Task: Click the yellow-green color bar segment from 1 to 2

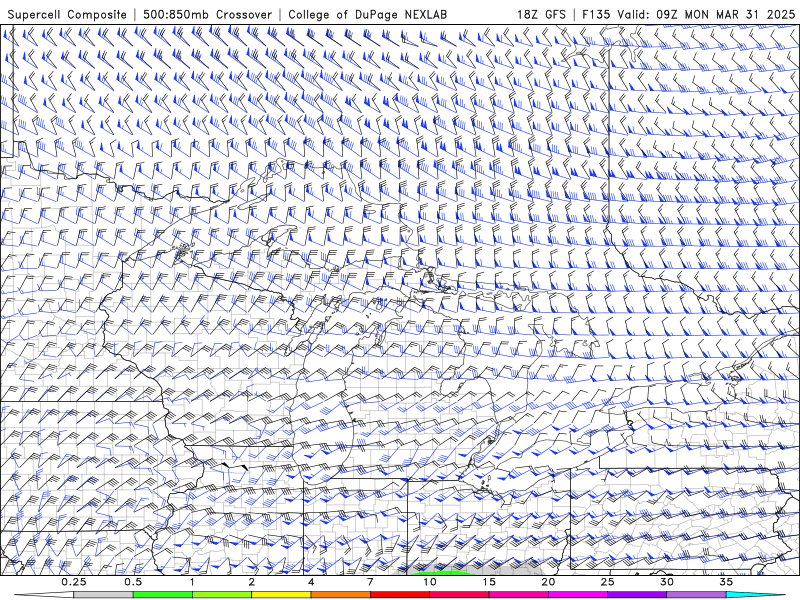Action: (x=222, y=595)
